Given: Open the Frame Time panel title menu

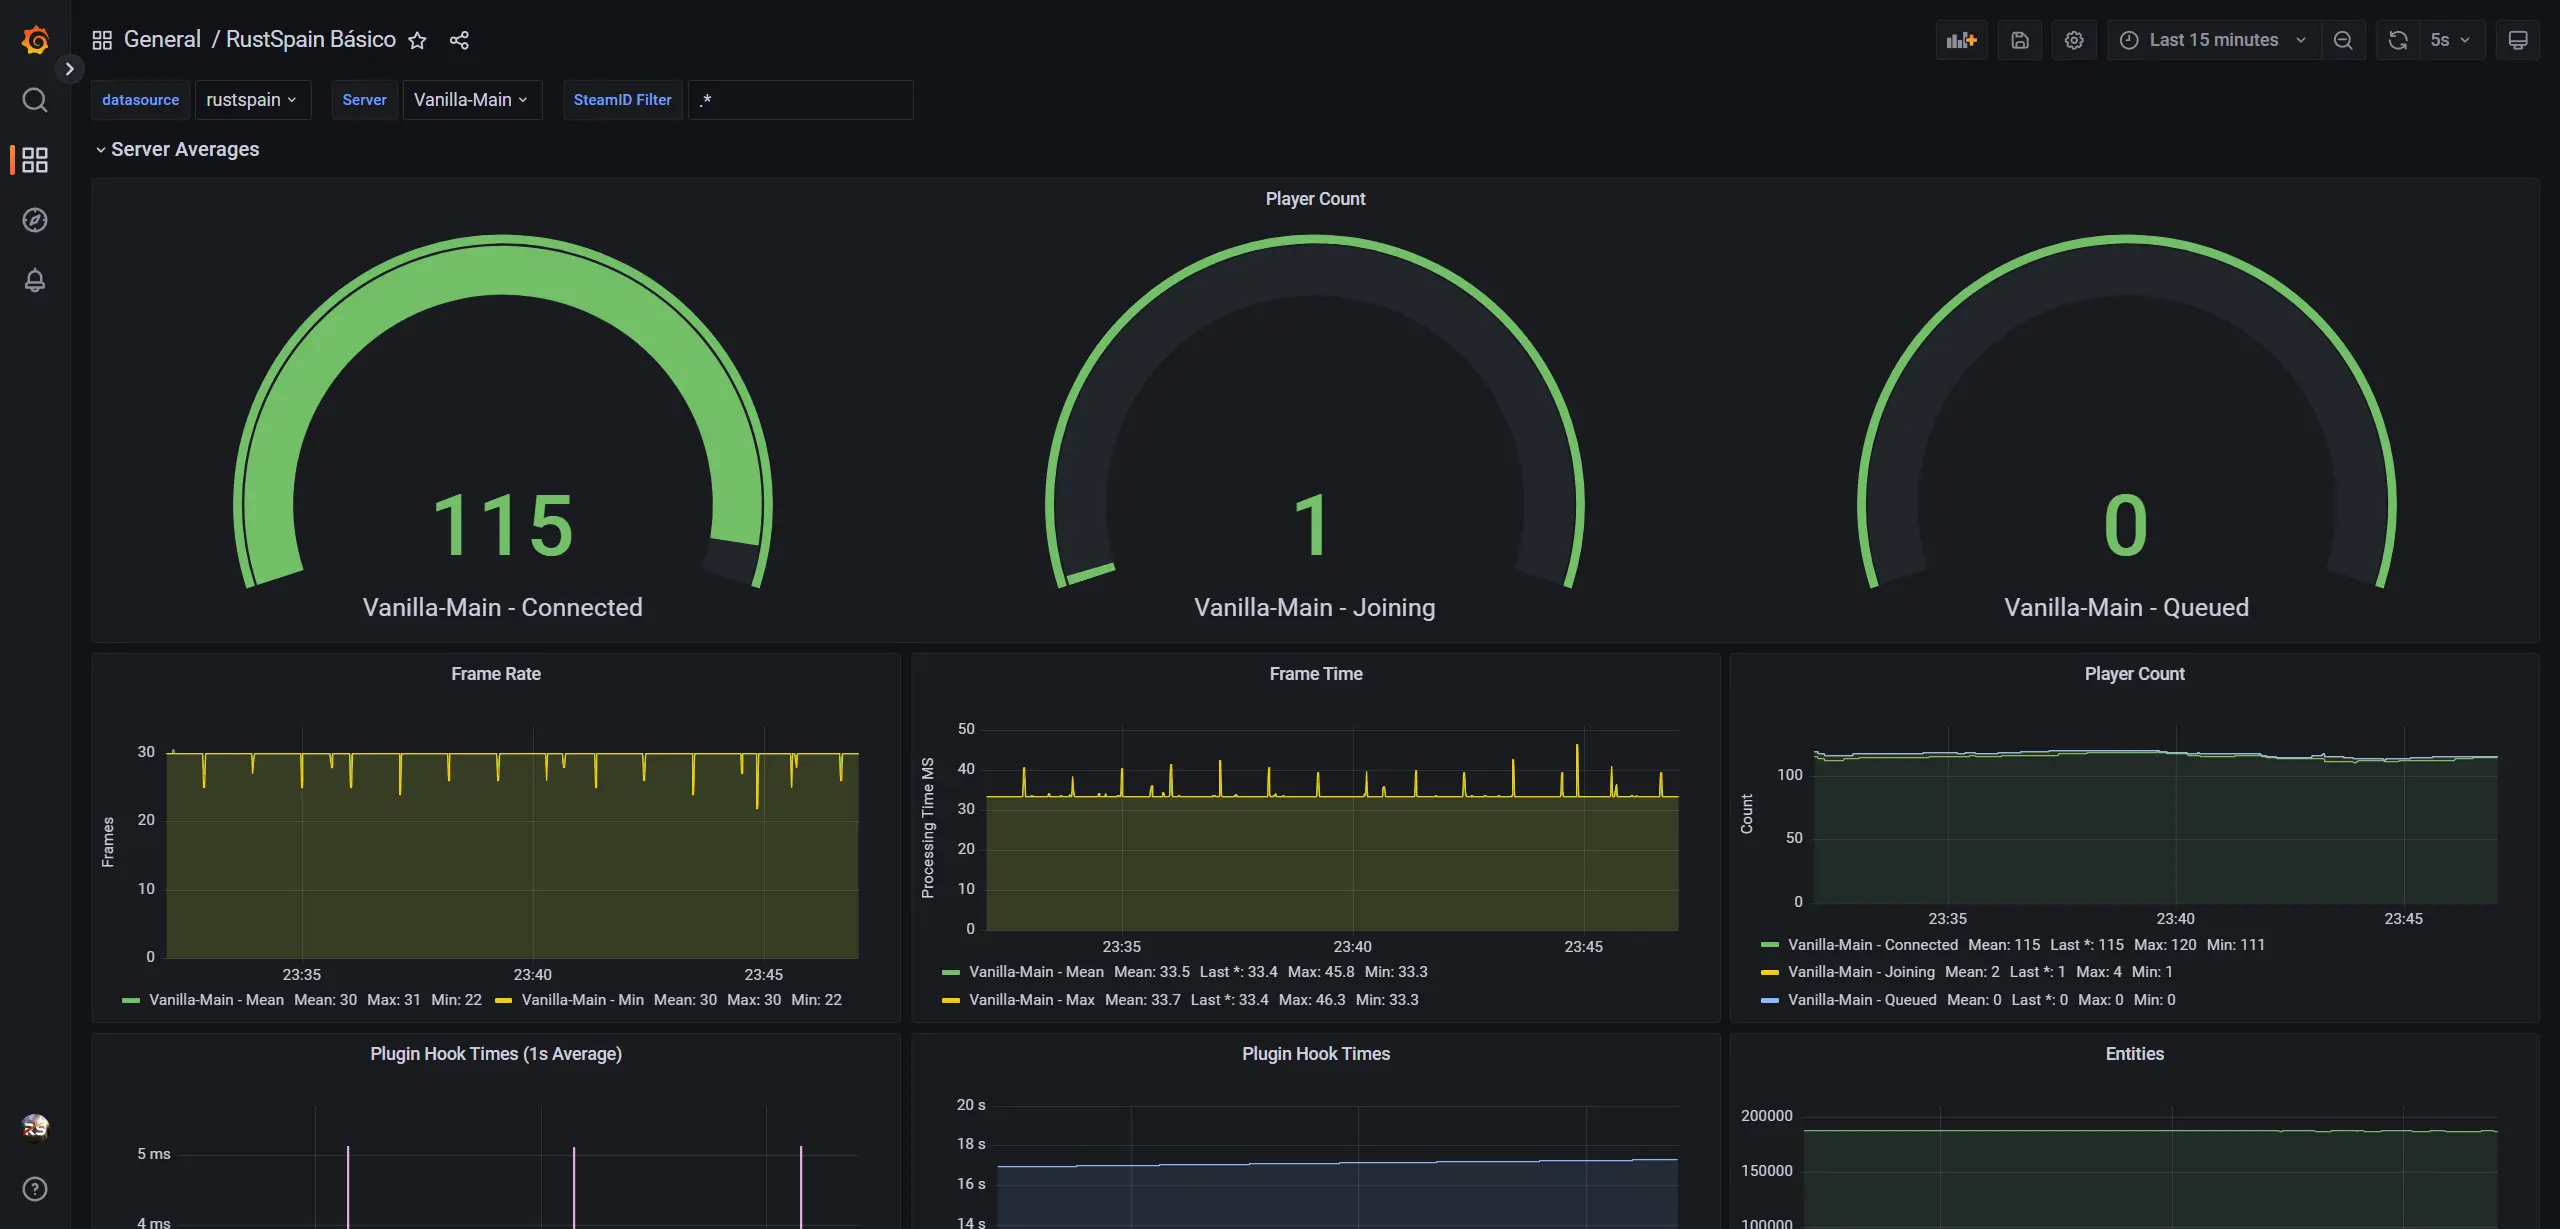Looking at the screenshot, I should pyautogui.click(x=1316, y=674).
